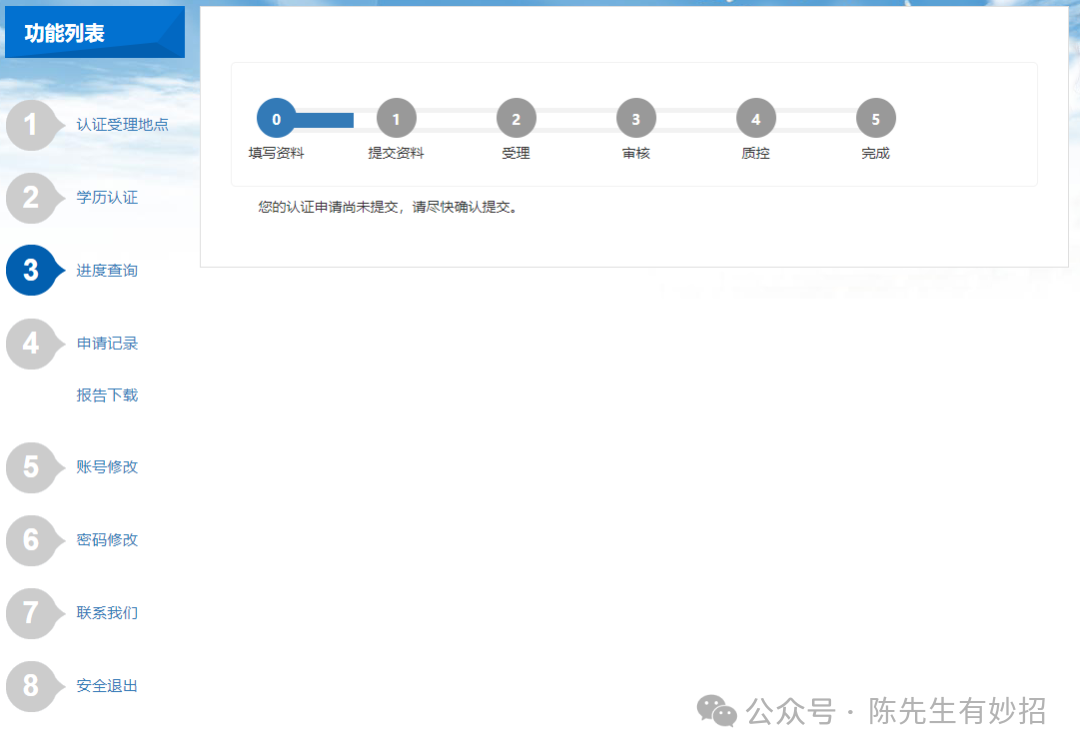
Task: Click the step 2 icon on sidebar 学历认证
Action: (32, 197)
